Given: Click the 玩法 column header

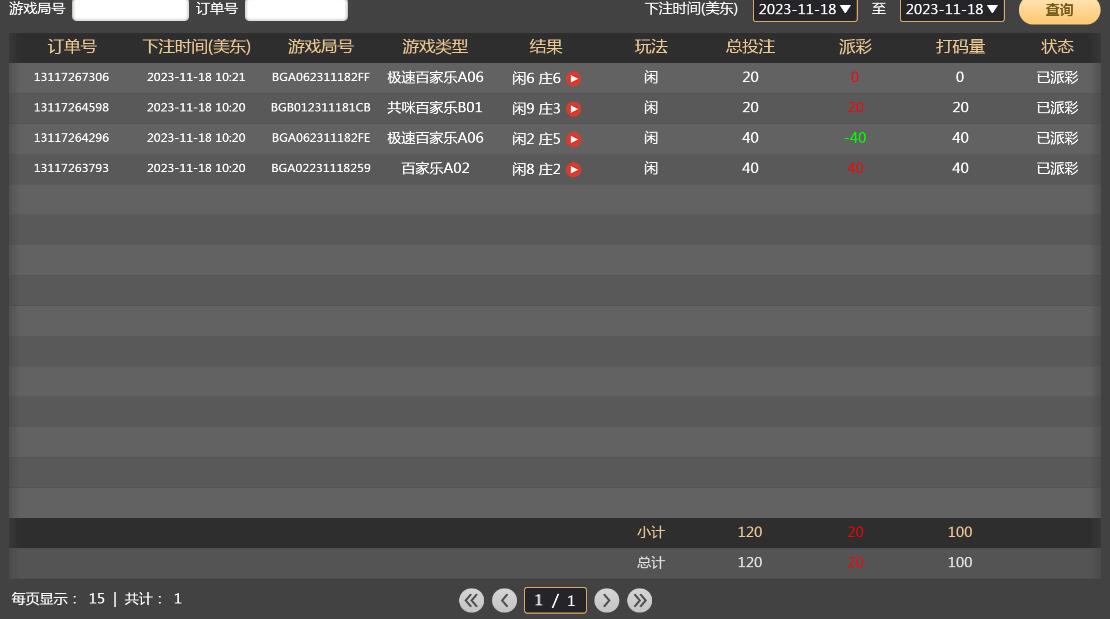Looking at the screenshot, I should tap(651, 47).
